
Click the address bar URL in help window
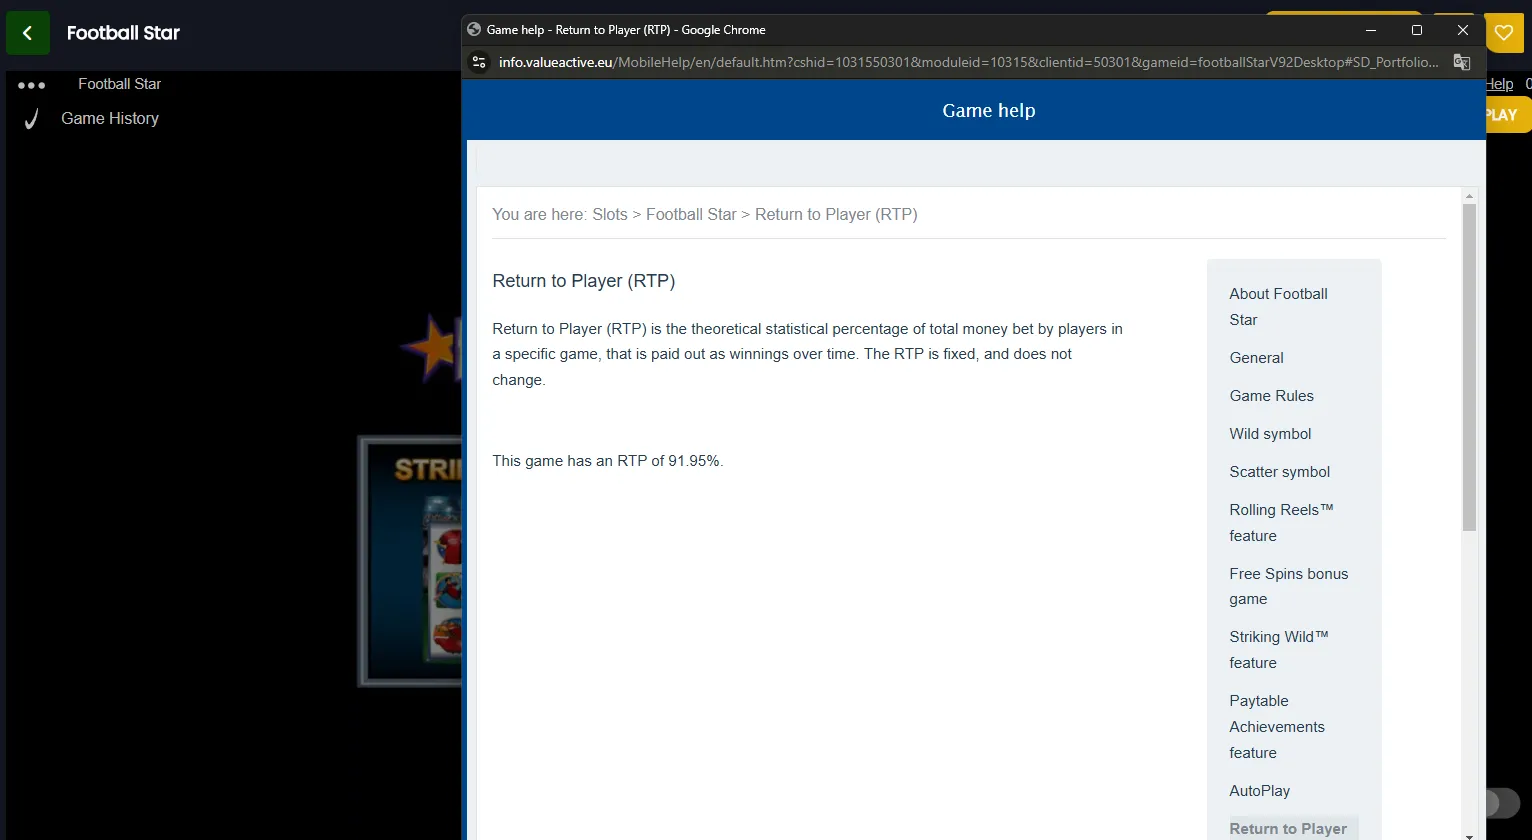coord(968,62)
